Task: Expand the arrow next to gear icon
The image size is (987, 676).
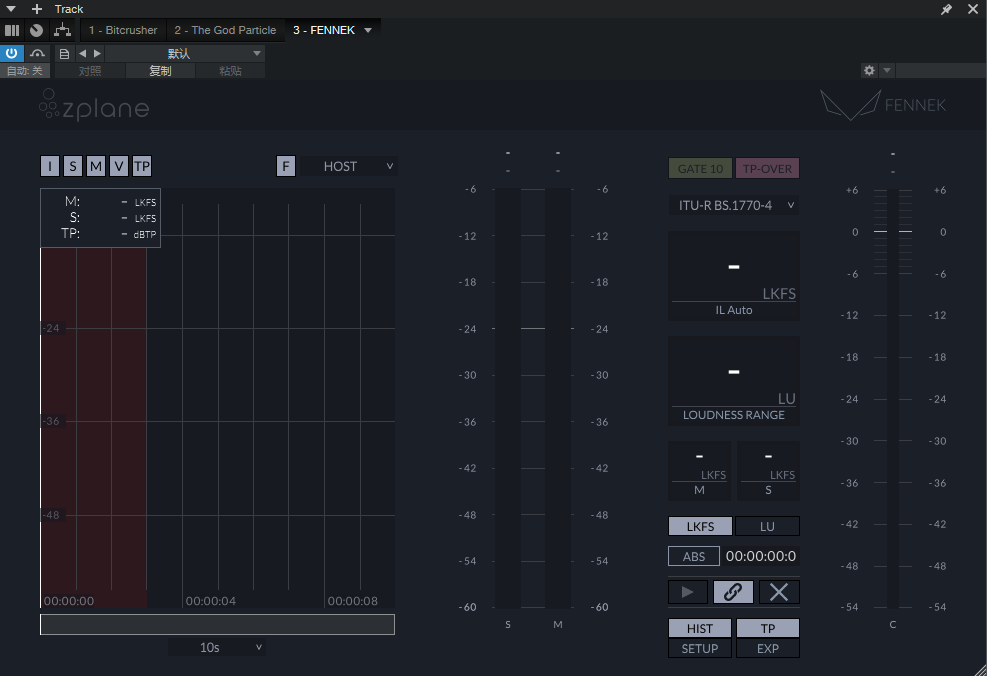Action: pos(887,70)
